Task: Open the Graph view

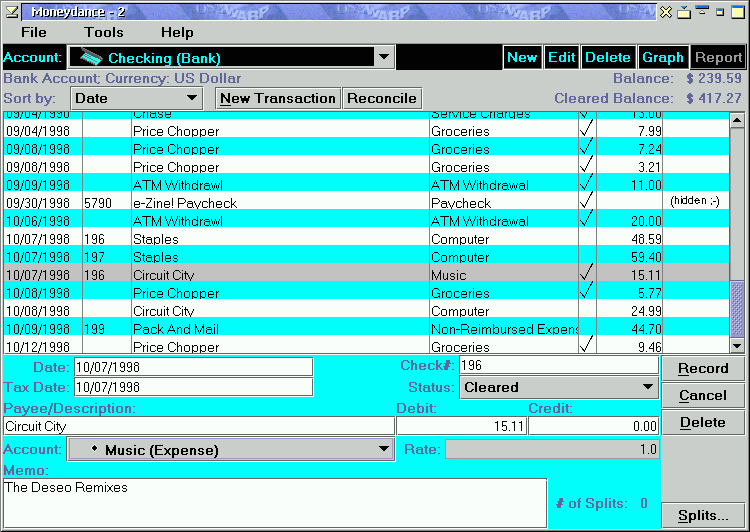Action: tap(662, 57)
